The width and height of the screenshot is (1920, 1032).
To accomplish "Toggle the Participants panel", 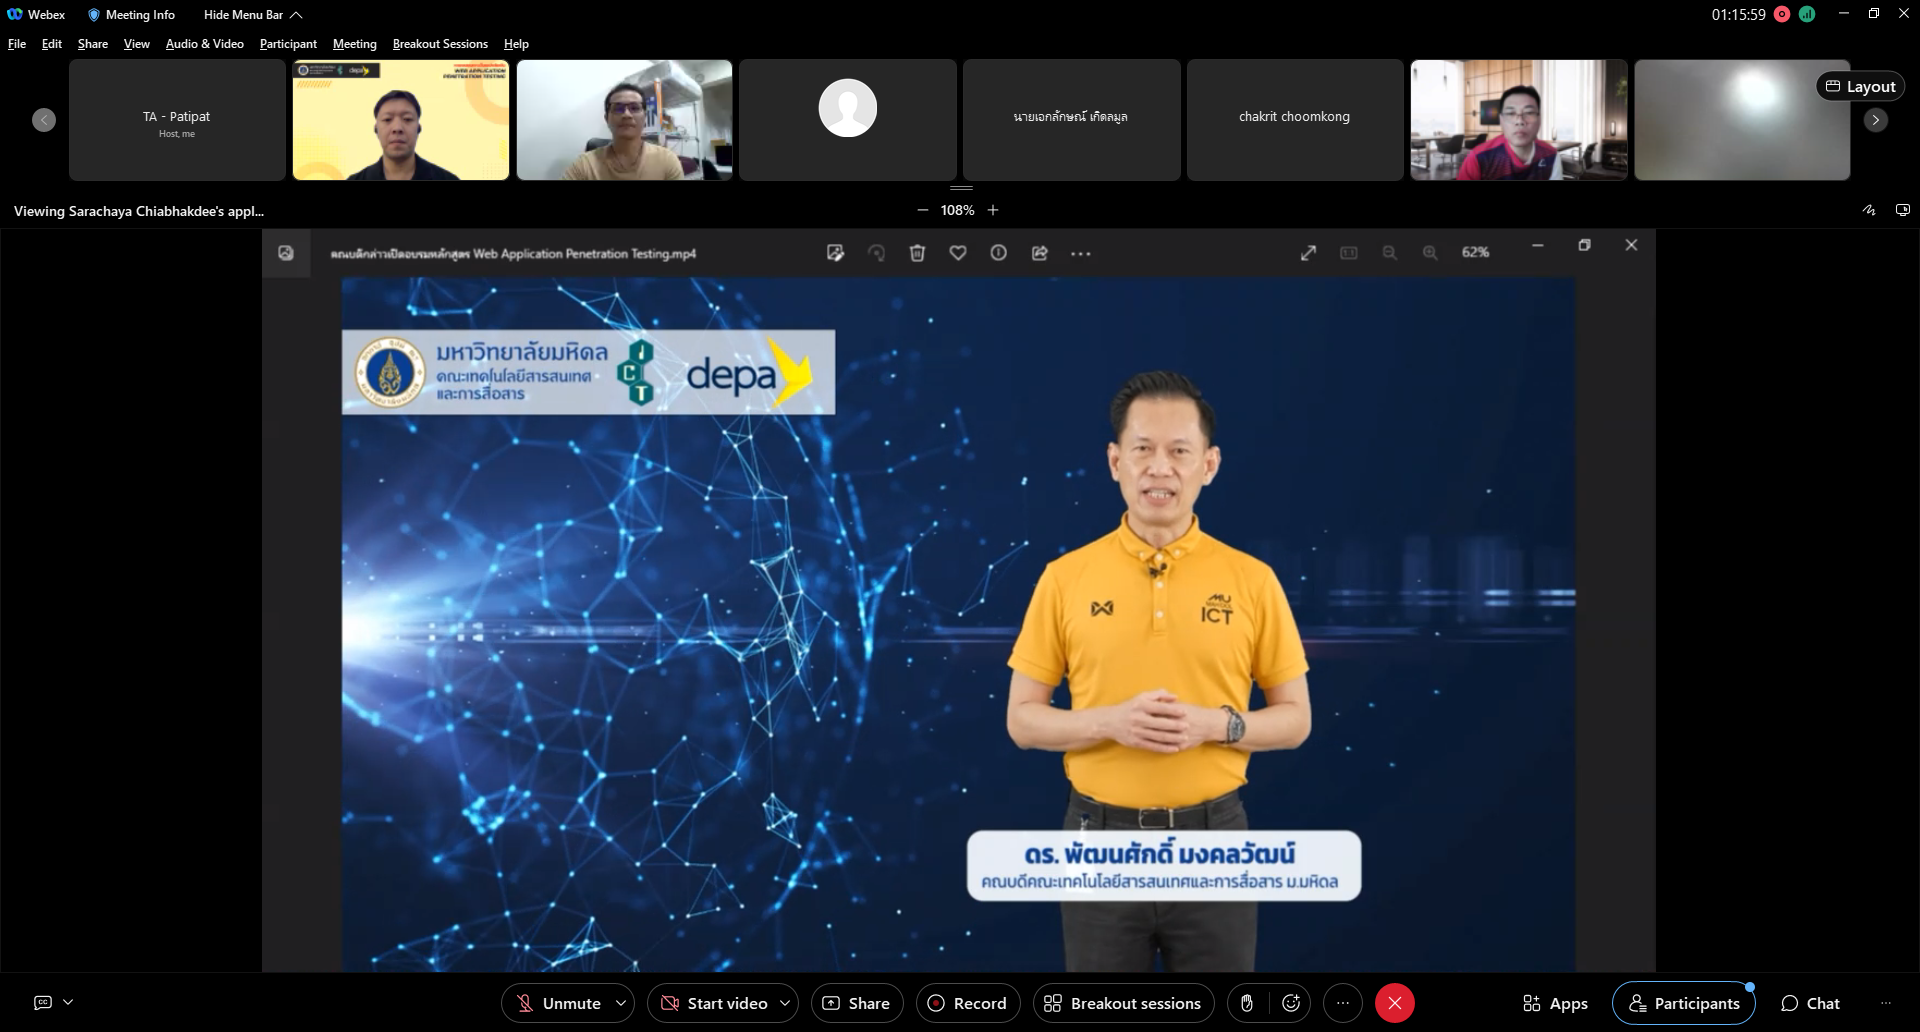I will click(x=1684, y=1003).
